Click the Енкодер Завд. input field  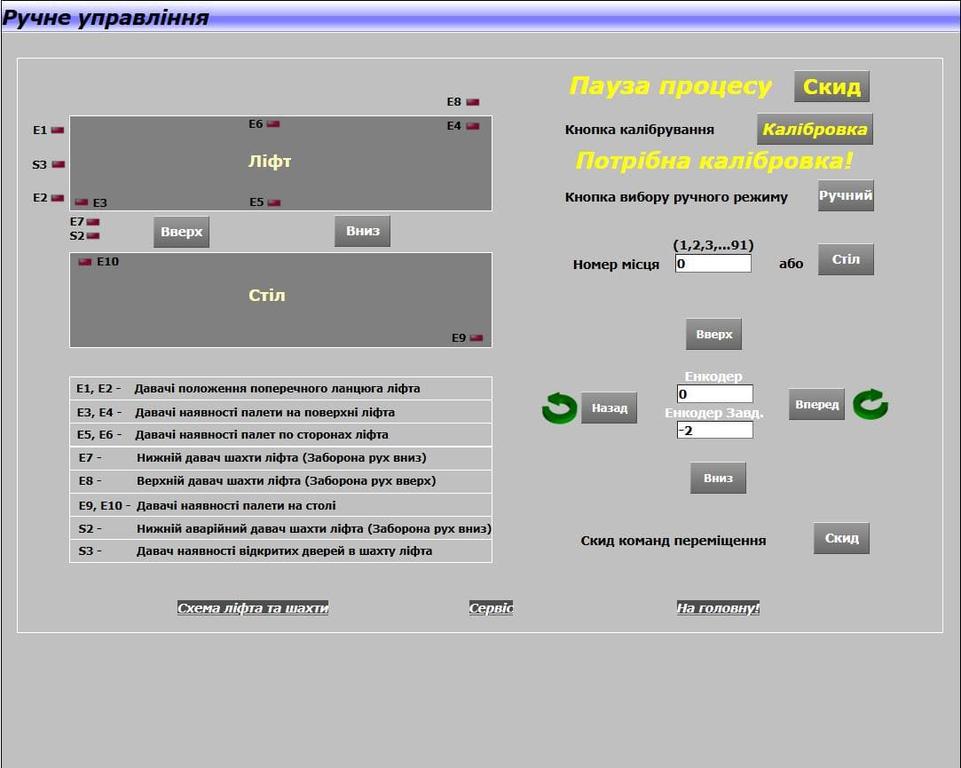coord(714,430)
